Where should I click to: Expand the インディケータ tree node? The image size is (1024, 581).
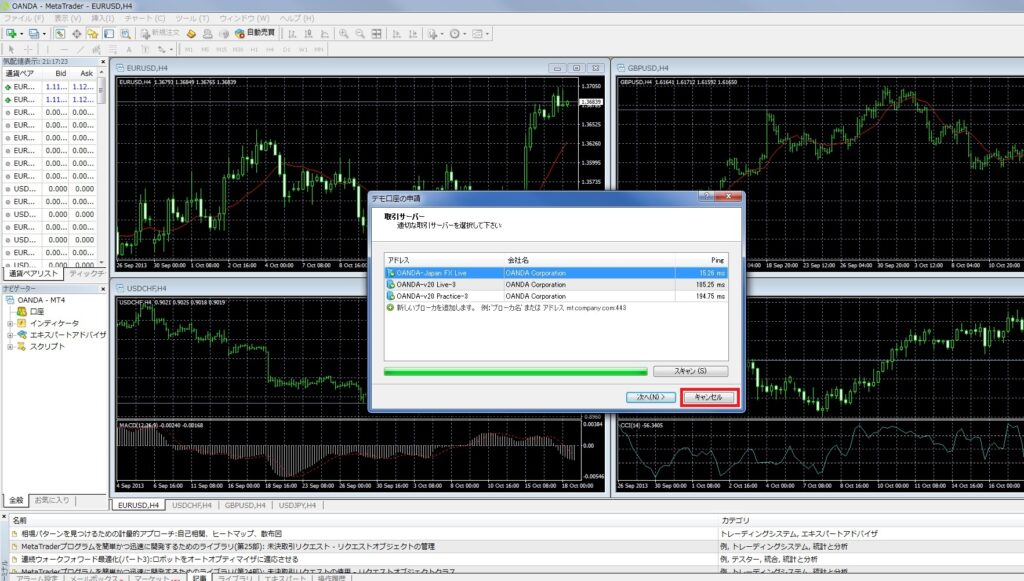pos(10,323)
